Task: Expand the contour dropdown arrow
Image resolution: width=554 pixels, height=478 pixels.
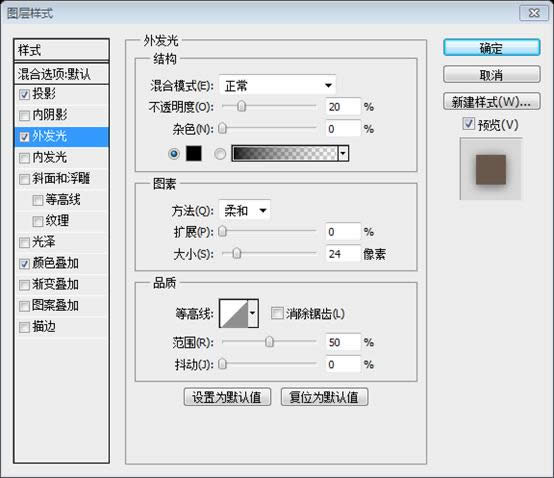Action: tap(253, 313)
